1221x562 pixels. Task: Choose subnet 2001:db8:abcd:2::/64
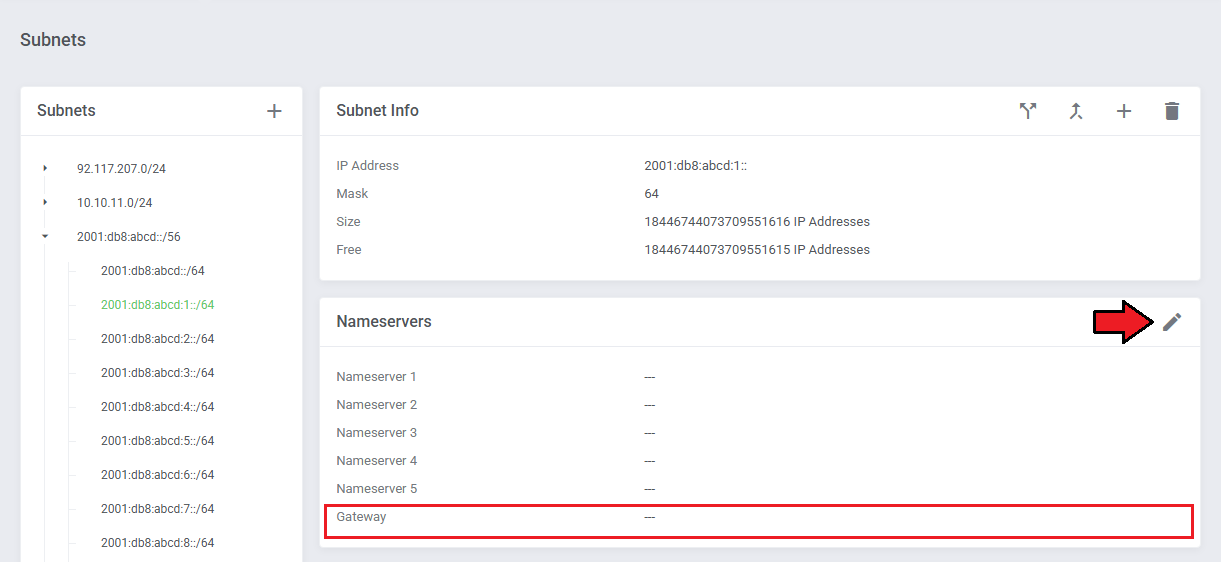(x=157, y=339)
